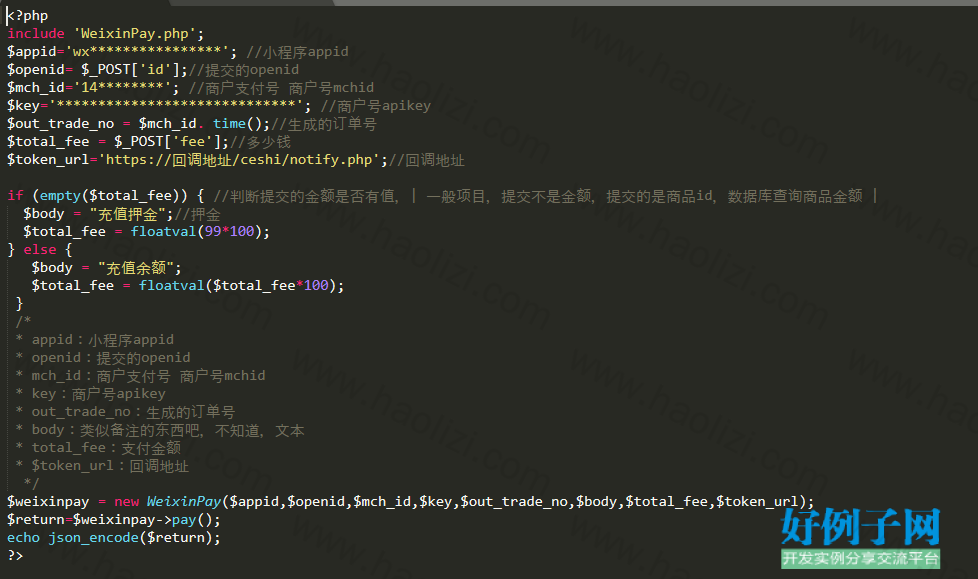Click the '* appid：小程序appid' comment line
Viewport: 978px width, 579px height.
95,340
